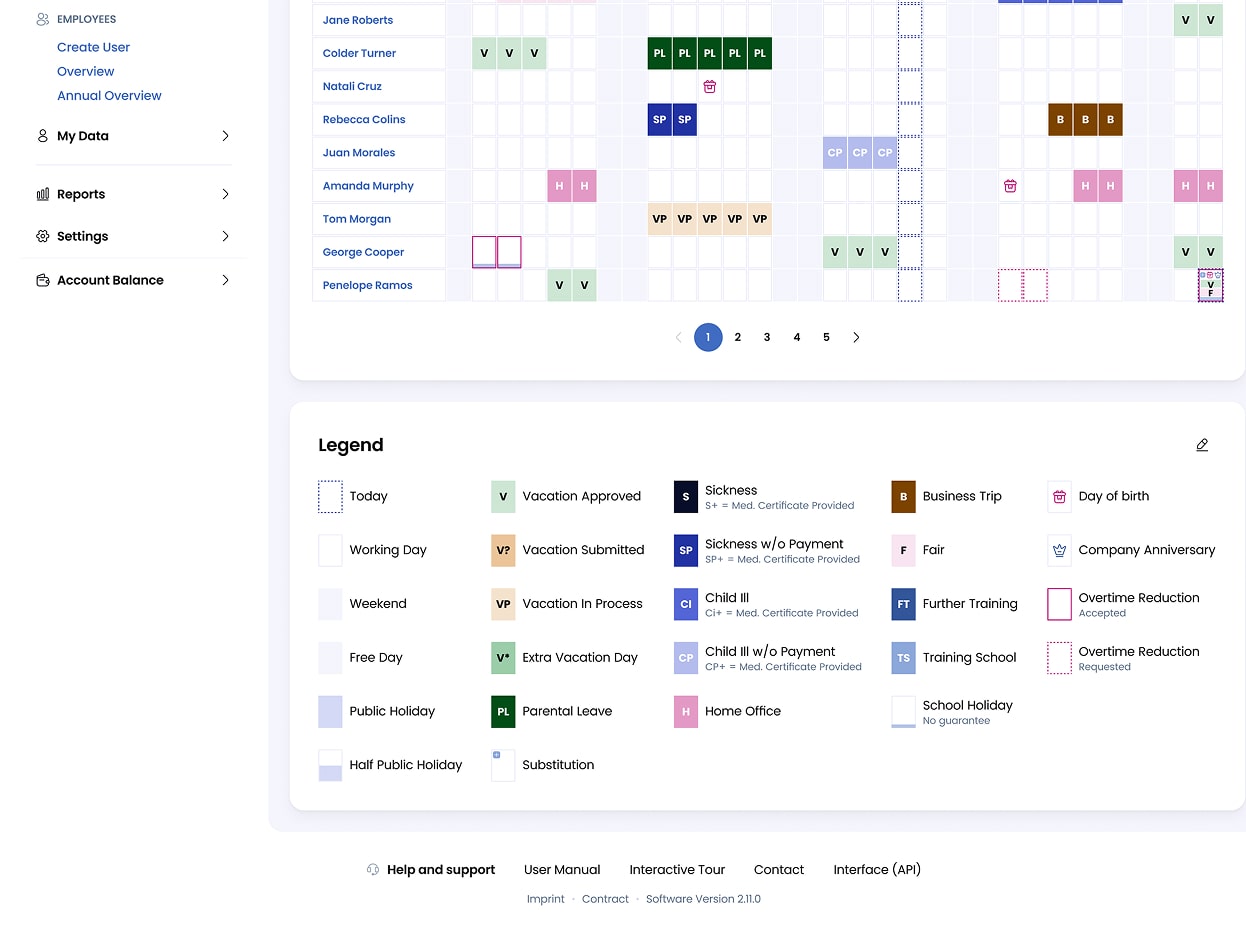
Task: Click Rebecca Colins' first Business Trip cell
Action: click(1060, 119)
